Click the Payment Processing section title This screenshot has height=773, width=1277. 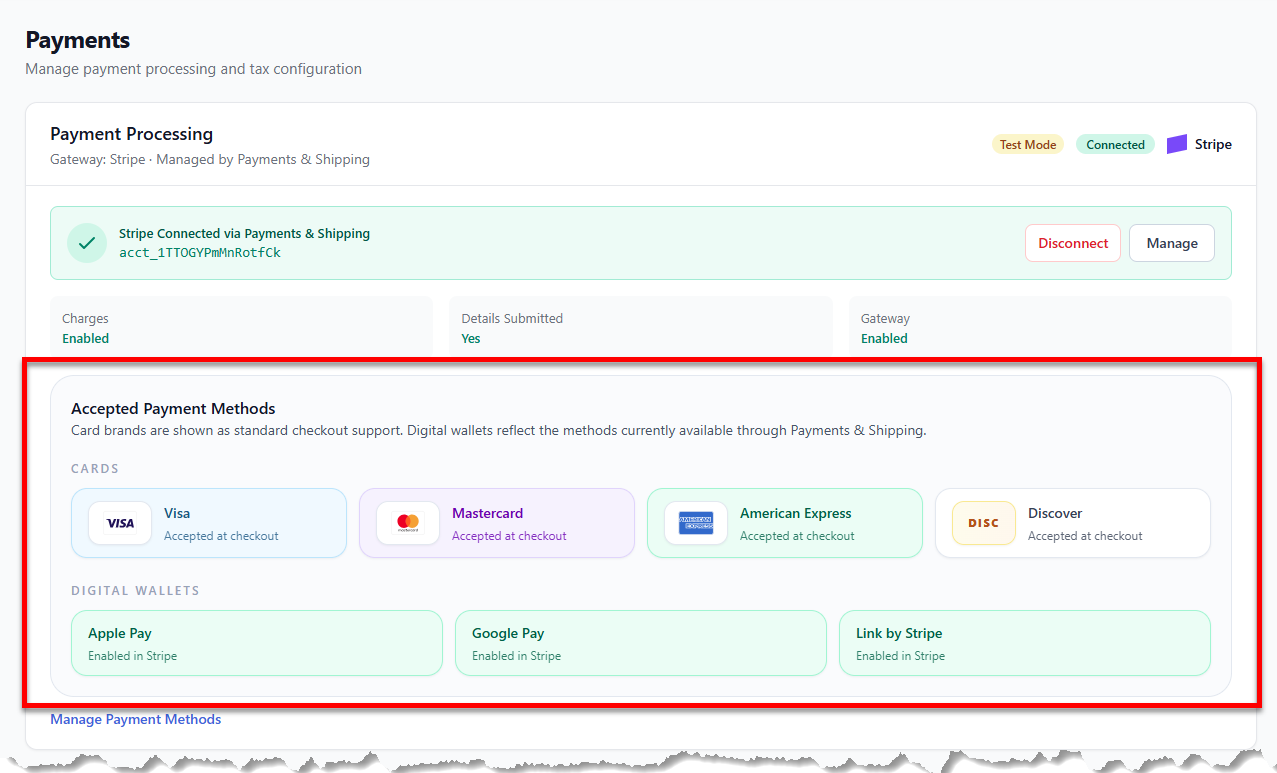(132, 134)
